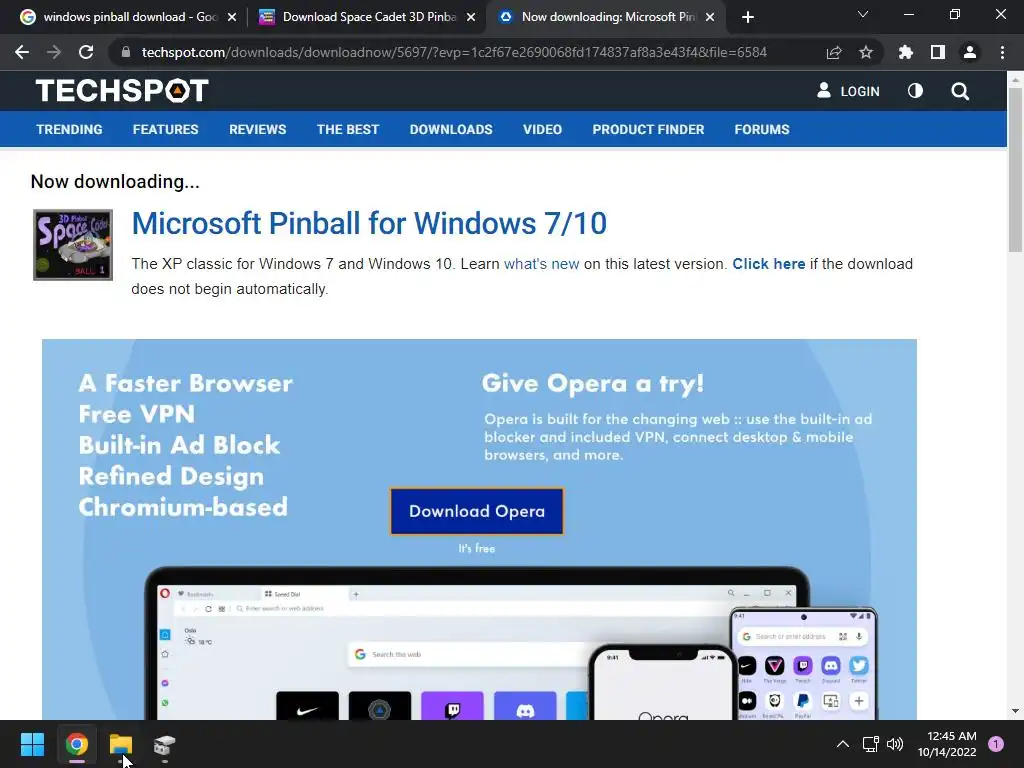Viewport: 1024px width, 768px height.
Task: Click the TechSpot logo
Action: [122, 91]
